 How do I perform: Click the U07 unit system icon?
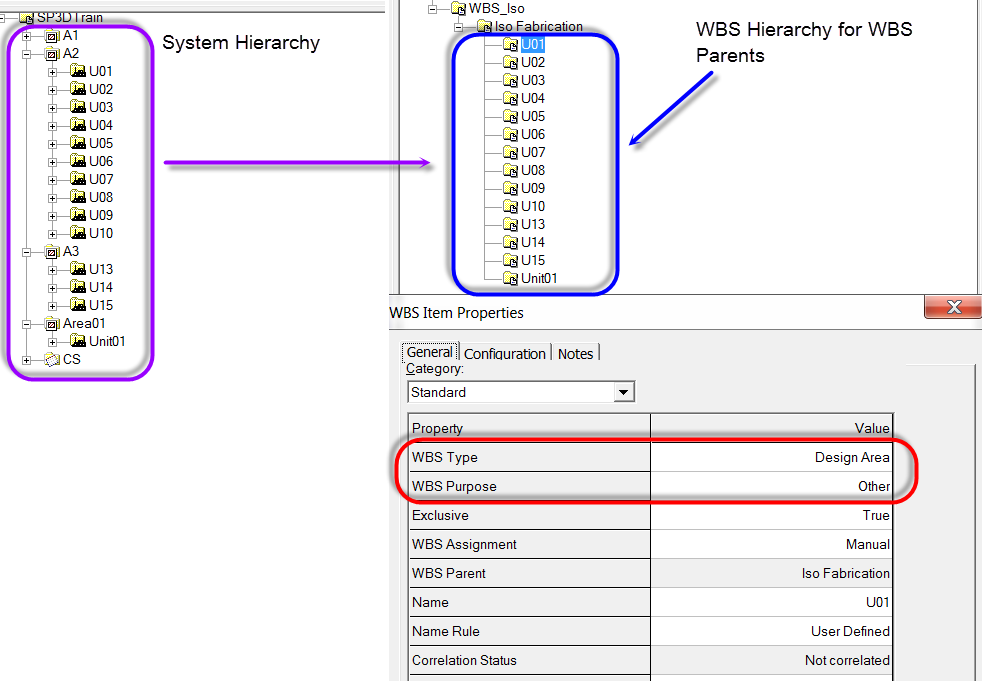pos(78,179)
